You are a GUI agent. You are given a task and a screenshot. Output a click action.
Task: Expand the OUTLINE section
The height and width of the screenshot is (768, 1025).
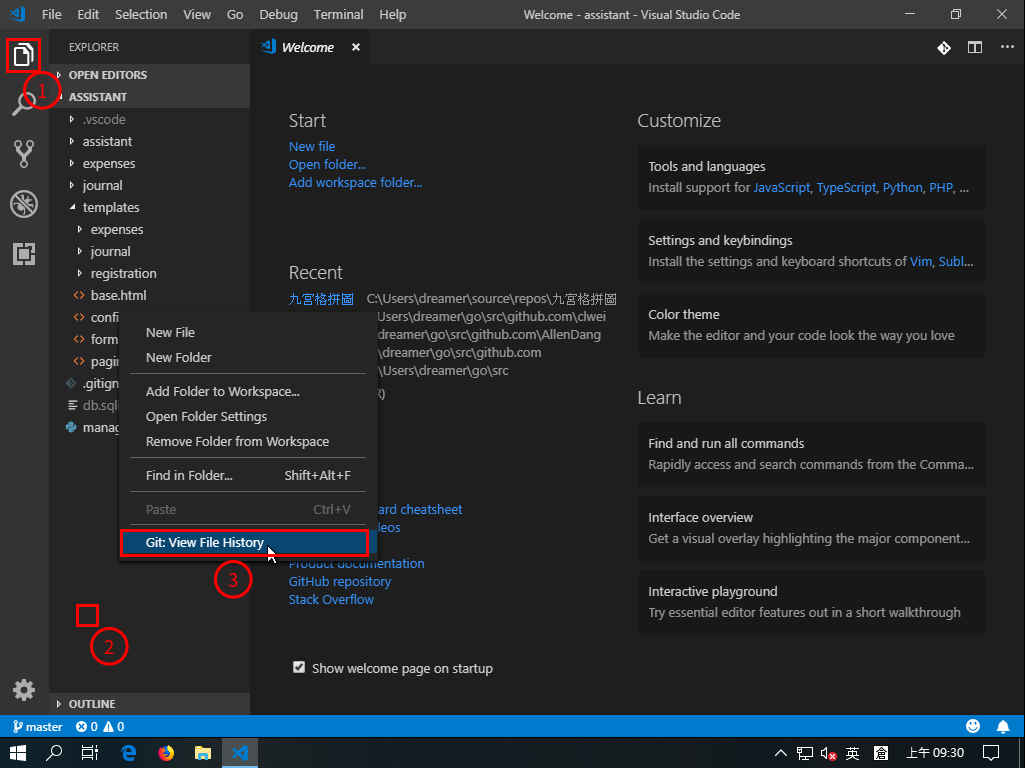point(91,704)
